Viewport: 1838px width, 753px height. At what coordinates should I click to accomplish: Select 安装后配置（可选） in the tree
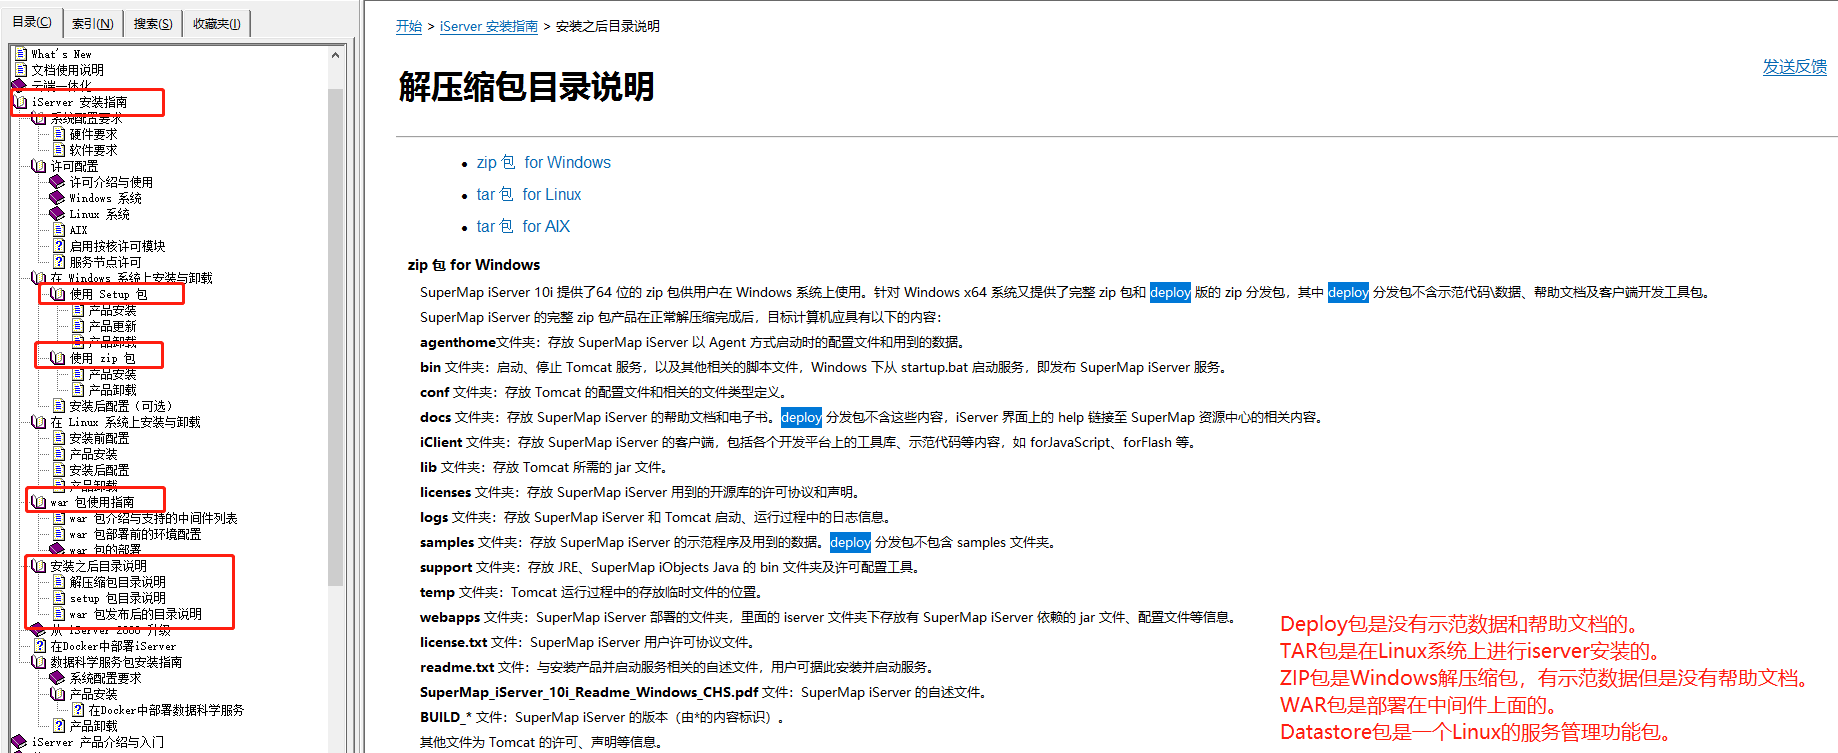tap(121, 406)
